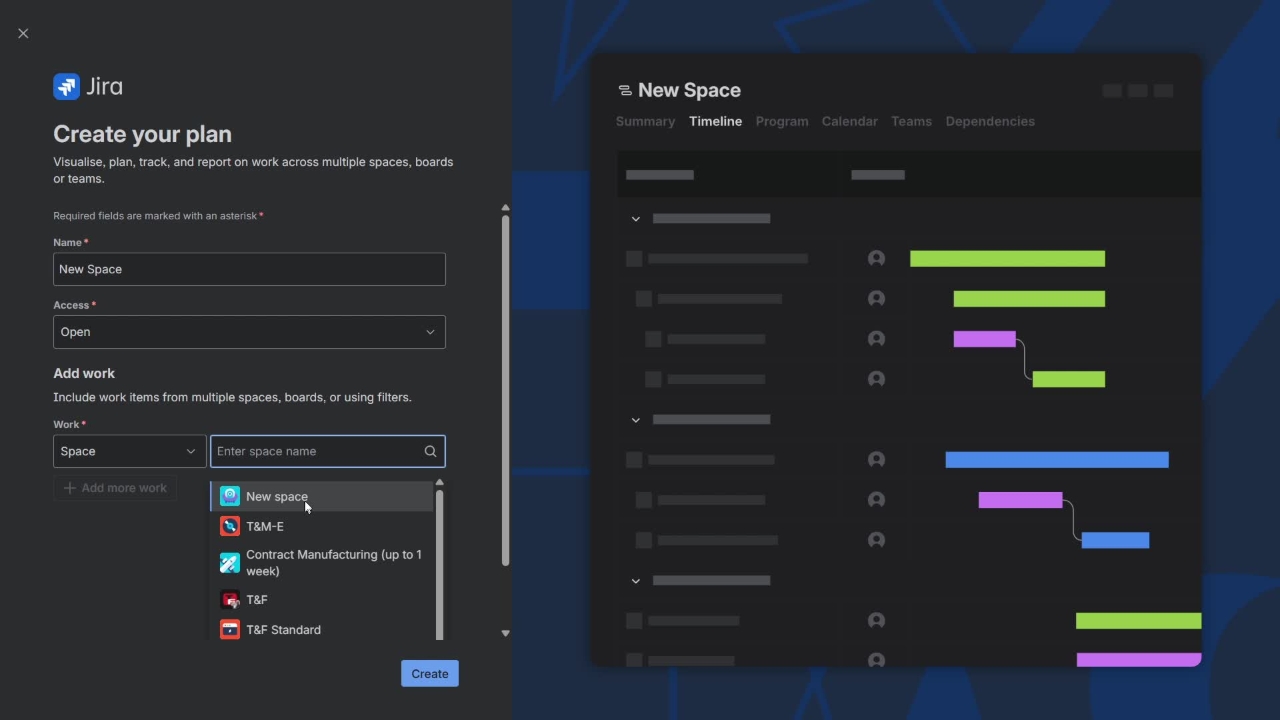Open the Access dropdown set to Open
Image resolution: width=1280 pixels, height=720 pixels.
click(x=249, y=332)
